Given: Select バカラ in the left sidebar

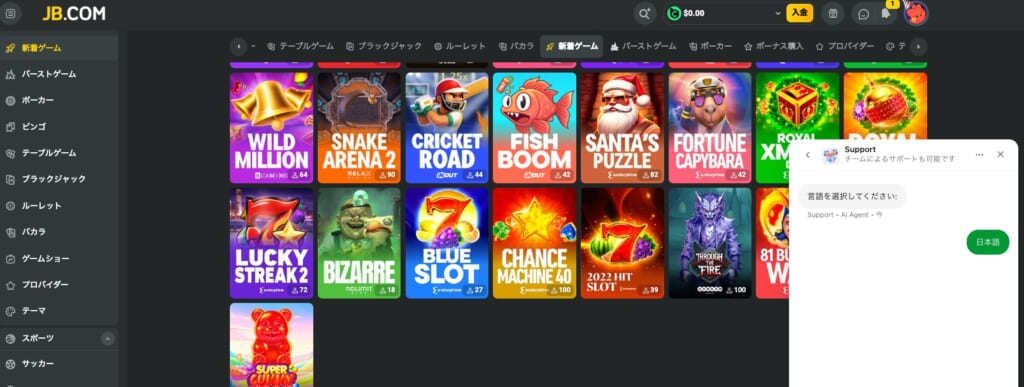Looking at the screenshot, I should pyautogui.click(x=59, y=232).
